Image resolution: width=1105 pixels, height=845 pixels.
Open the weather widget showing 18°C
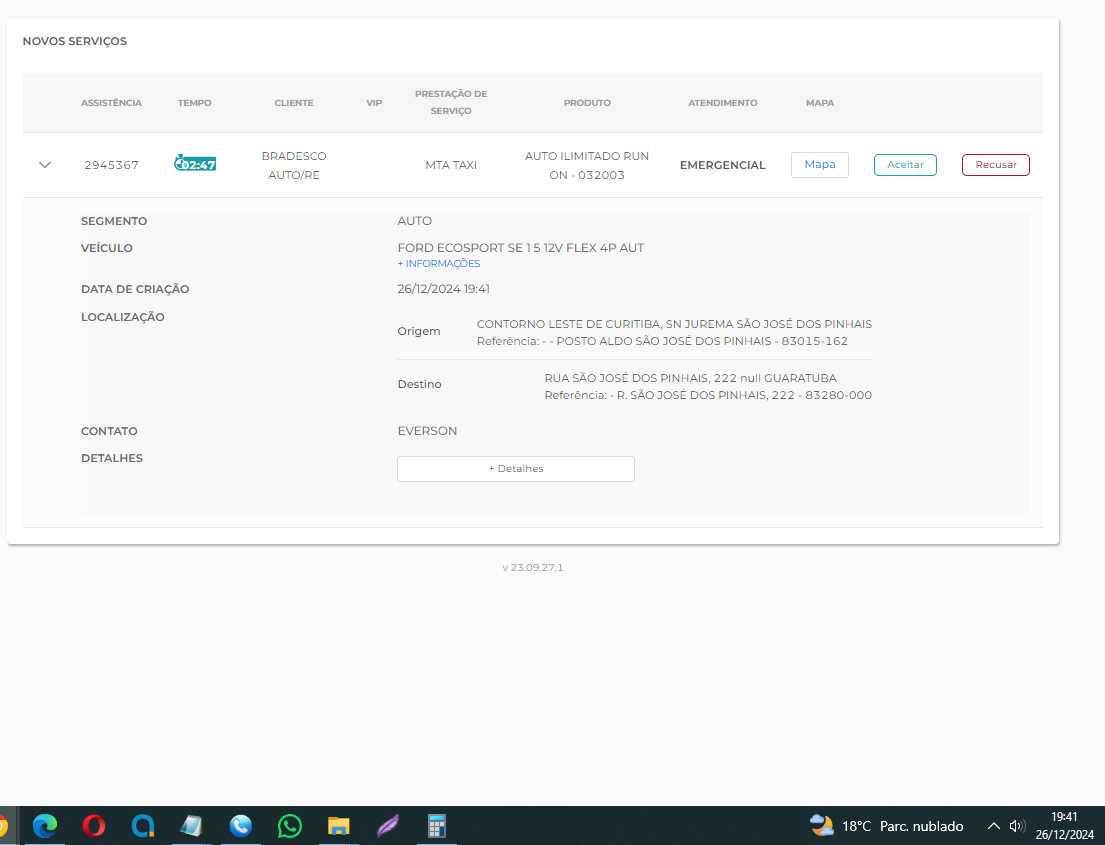pyautogui.click(x=886, y=826)
